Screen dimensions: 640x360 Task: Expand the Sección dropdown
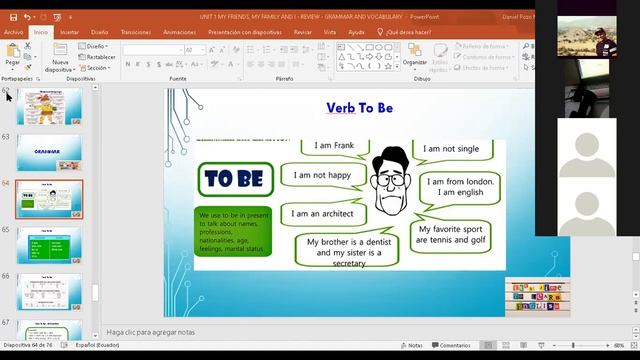click(95, 68)
